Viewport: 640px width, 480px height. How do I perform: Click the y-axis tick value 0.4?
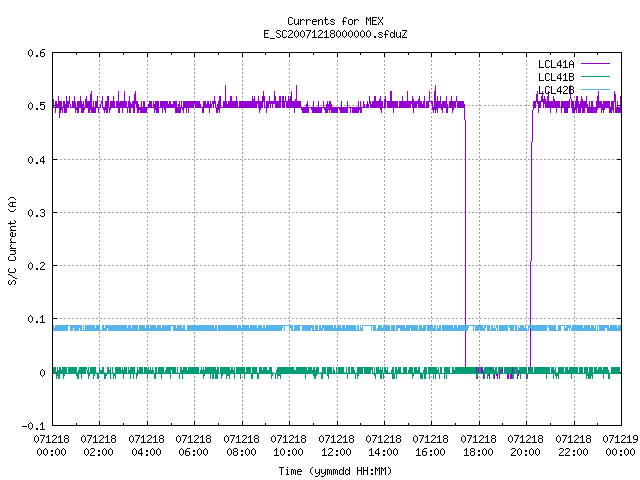(x=36, y=160)
